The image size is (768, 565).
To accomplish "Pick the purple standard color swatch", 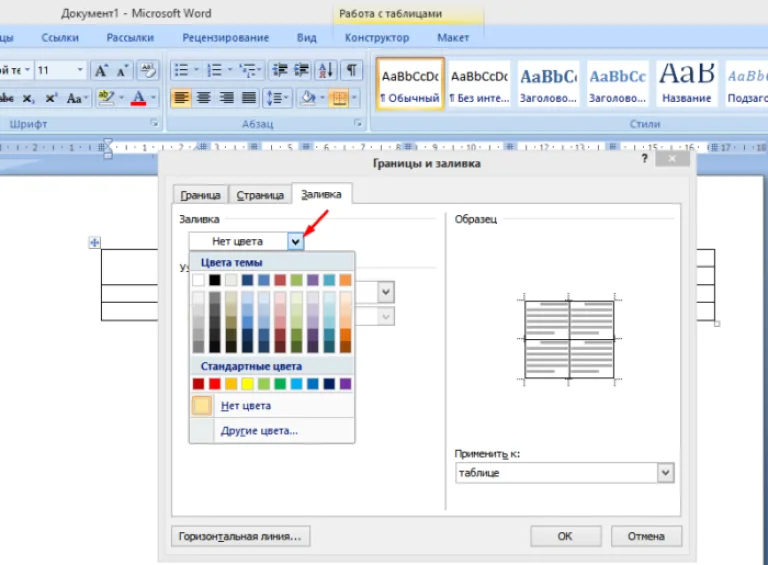I will coord(345,384).
